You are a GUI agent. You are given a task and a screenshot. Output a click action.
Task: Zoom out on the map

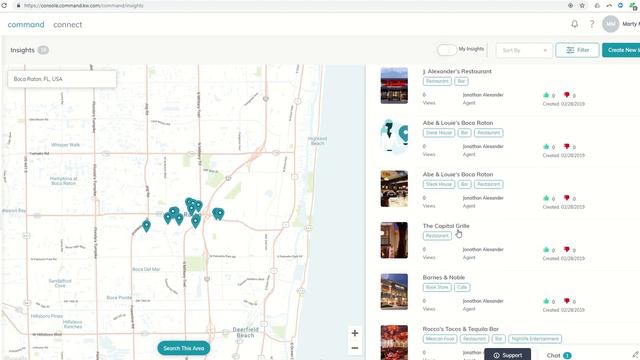[x=355, y=348]
